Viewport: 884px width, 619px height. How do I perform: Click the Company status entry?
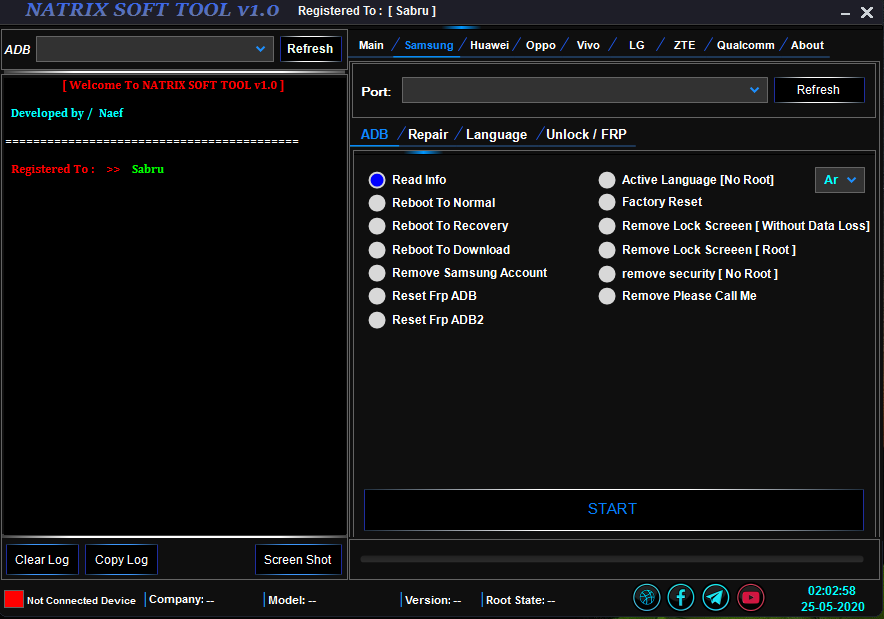click(181, 600)
